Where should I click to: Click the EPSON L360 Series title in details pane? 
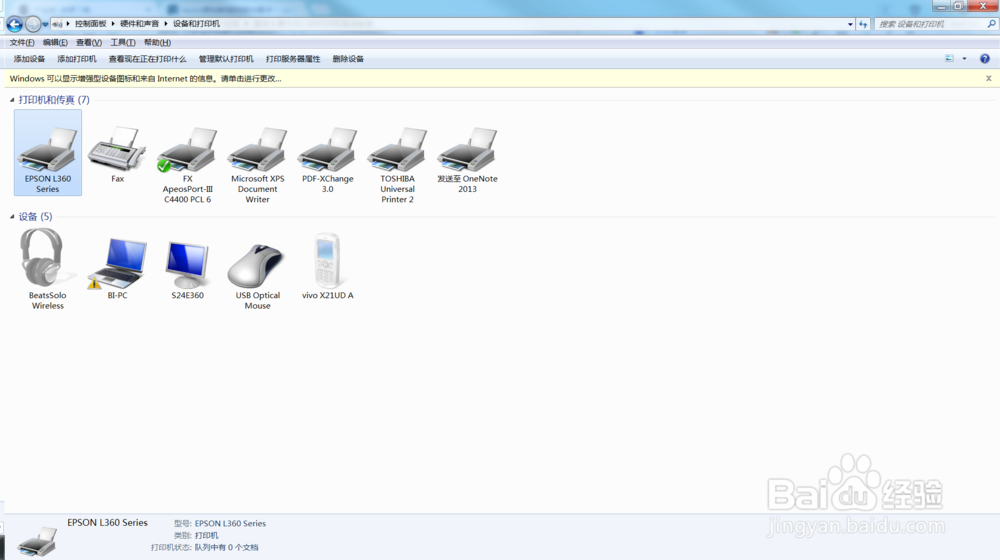107,522
